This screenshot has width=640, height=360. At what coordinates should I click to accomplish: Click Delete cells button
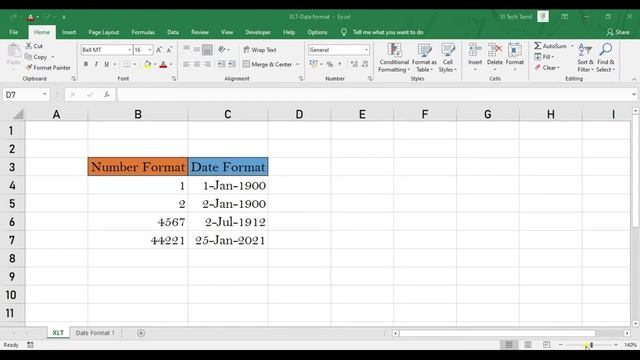coord(495,57)
